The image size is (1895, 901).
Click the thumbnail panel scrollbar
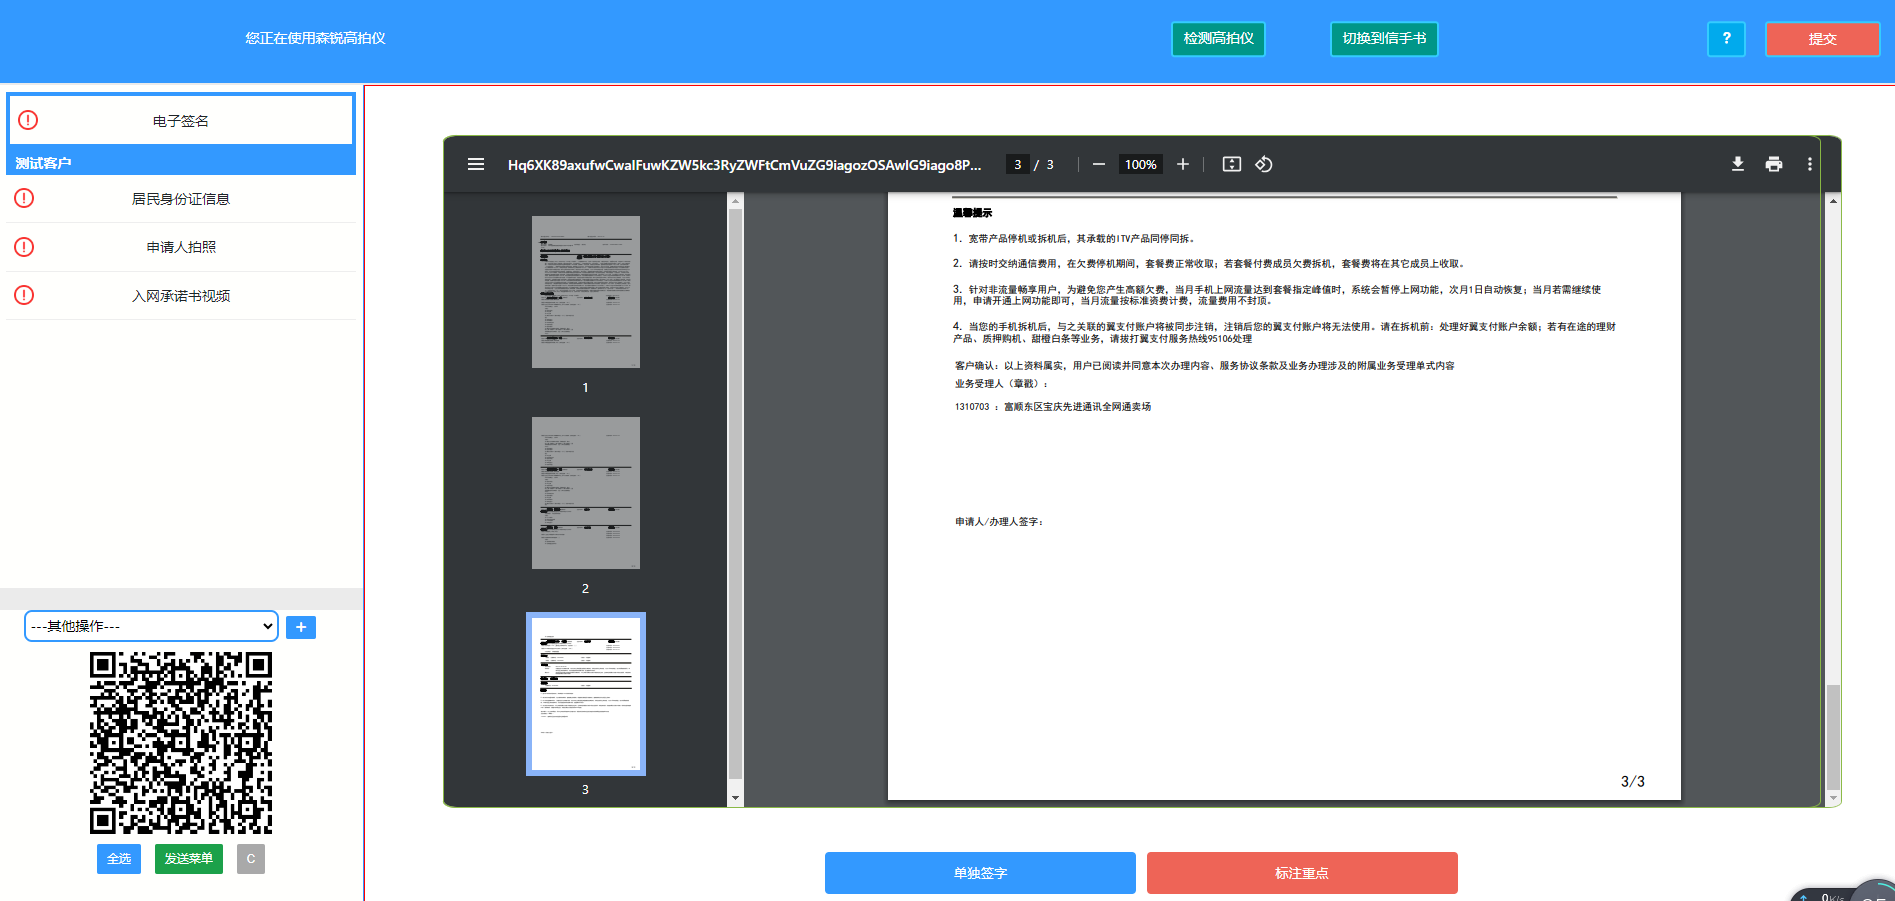[x=736, y=492]
